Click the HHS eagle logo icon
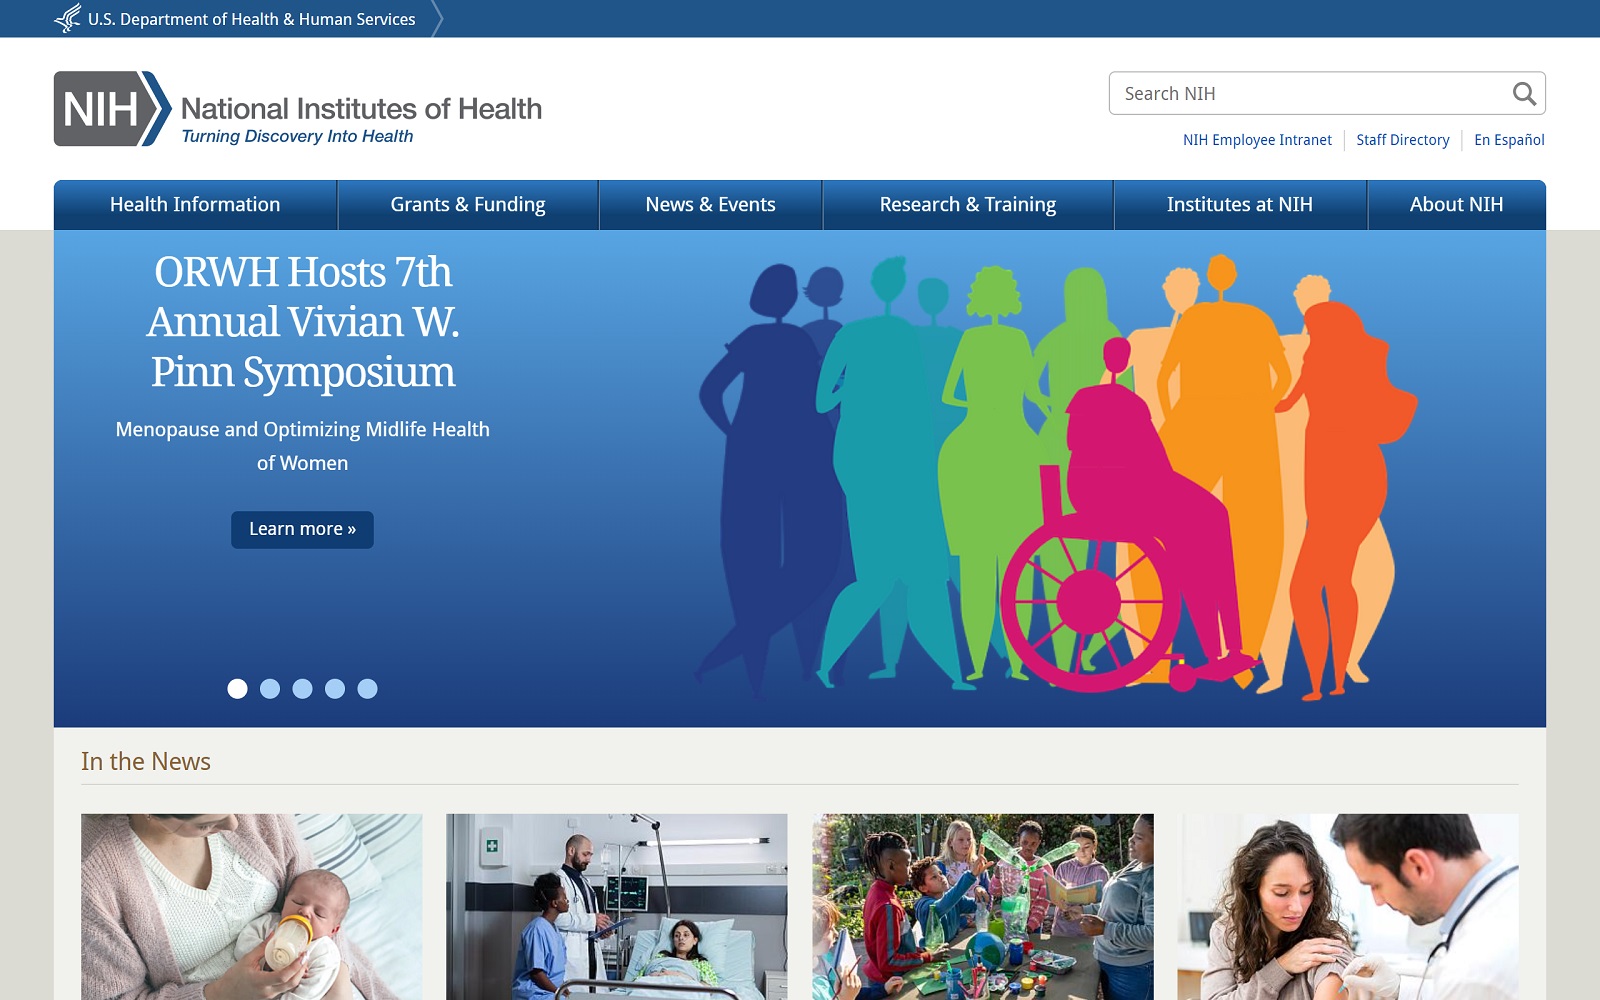Screen dimensions: 1600x1000 (67, 18)
